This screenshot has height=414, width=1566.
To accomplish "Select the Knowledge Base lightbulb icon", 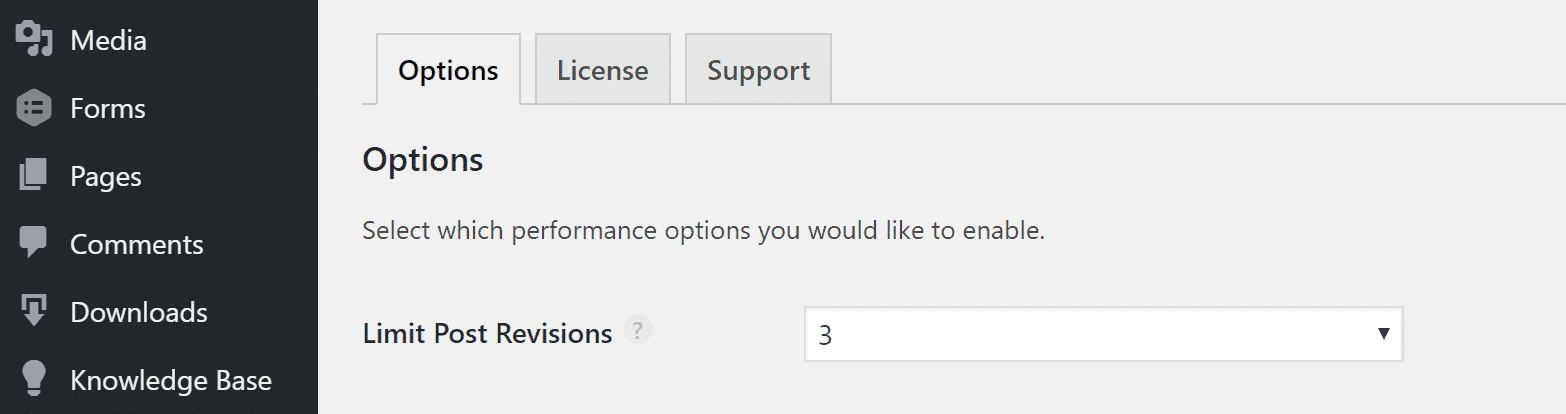I will coord(34,380).
